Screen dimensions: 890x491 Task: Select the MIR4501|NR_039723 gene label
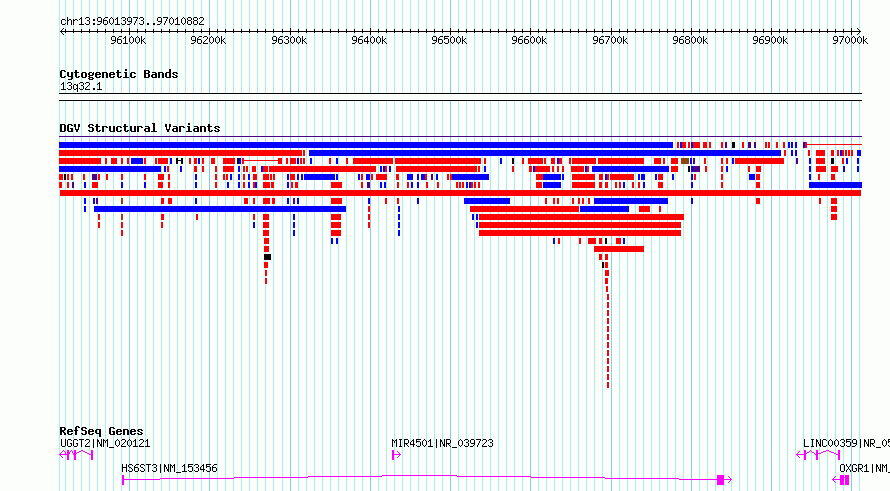pos(442,443)
